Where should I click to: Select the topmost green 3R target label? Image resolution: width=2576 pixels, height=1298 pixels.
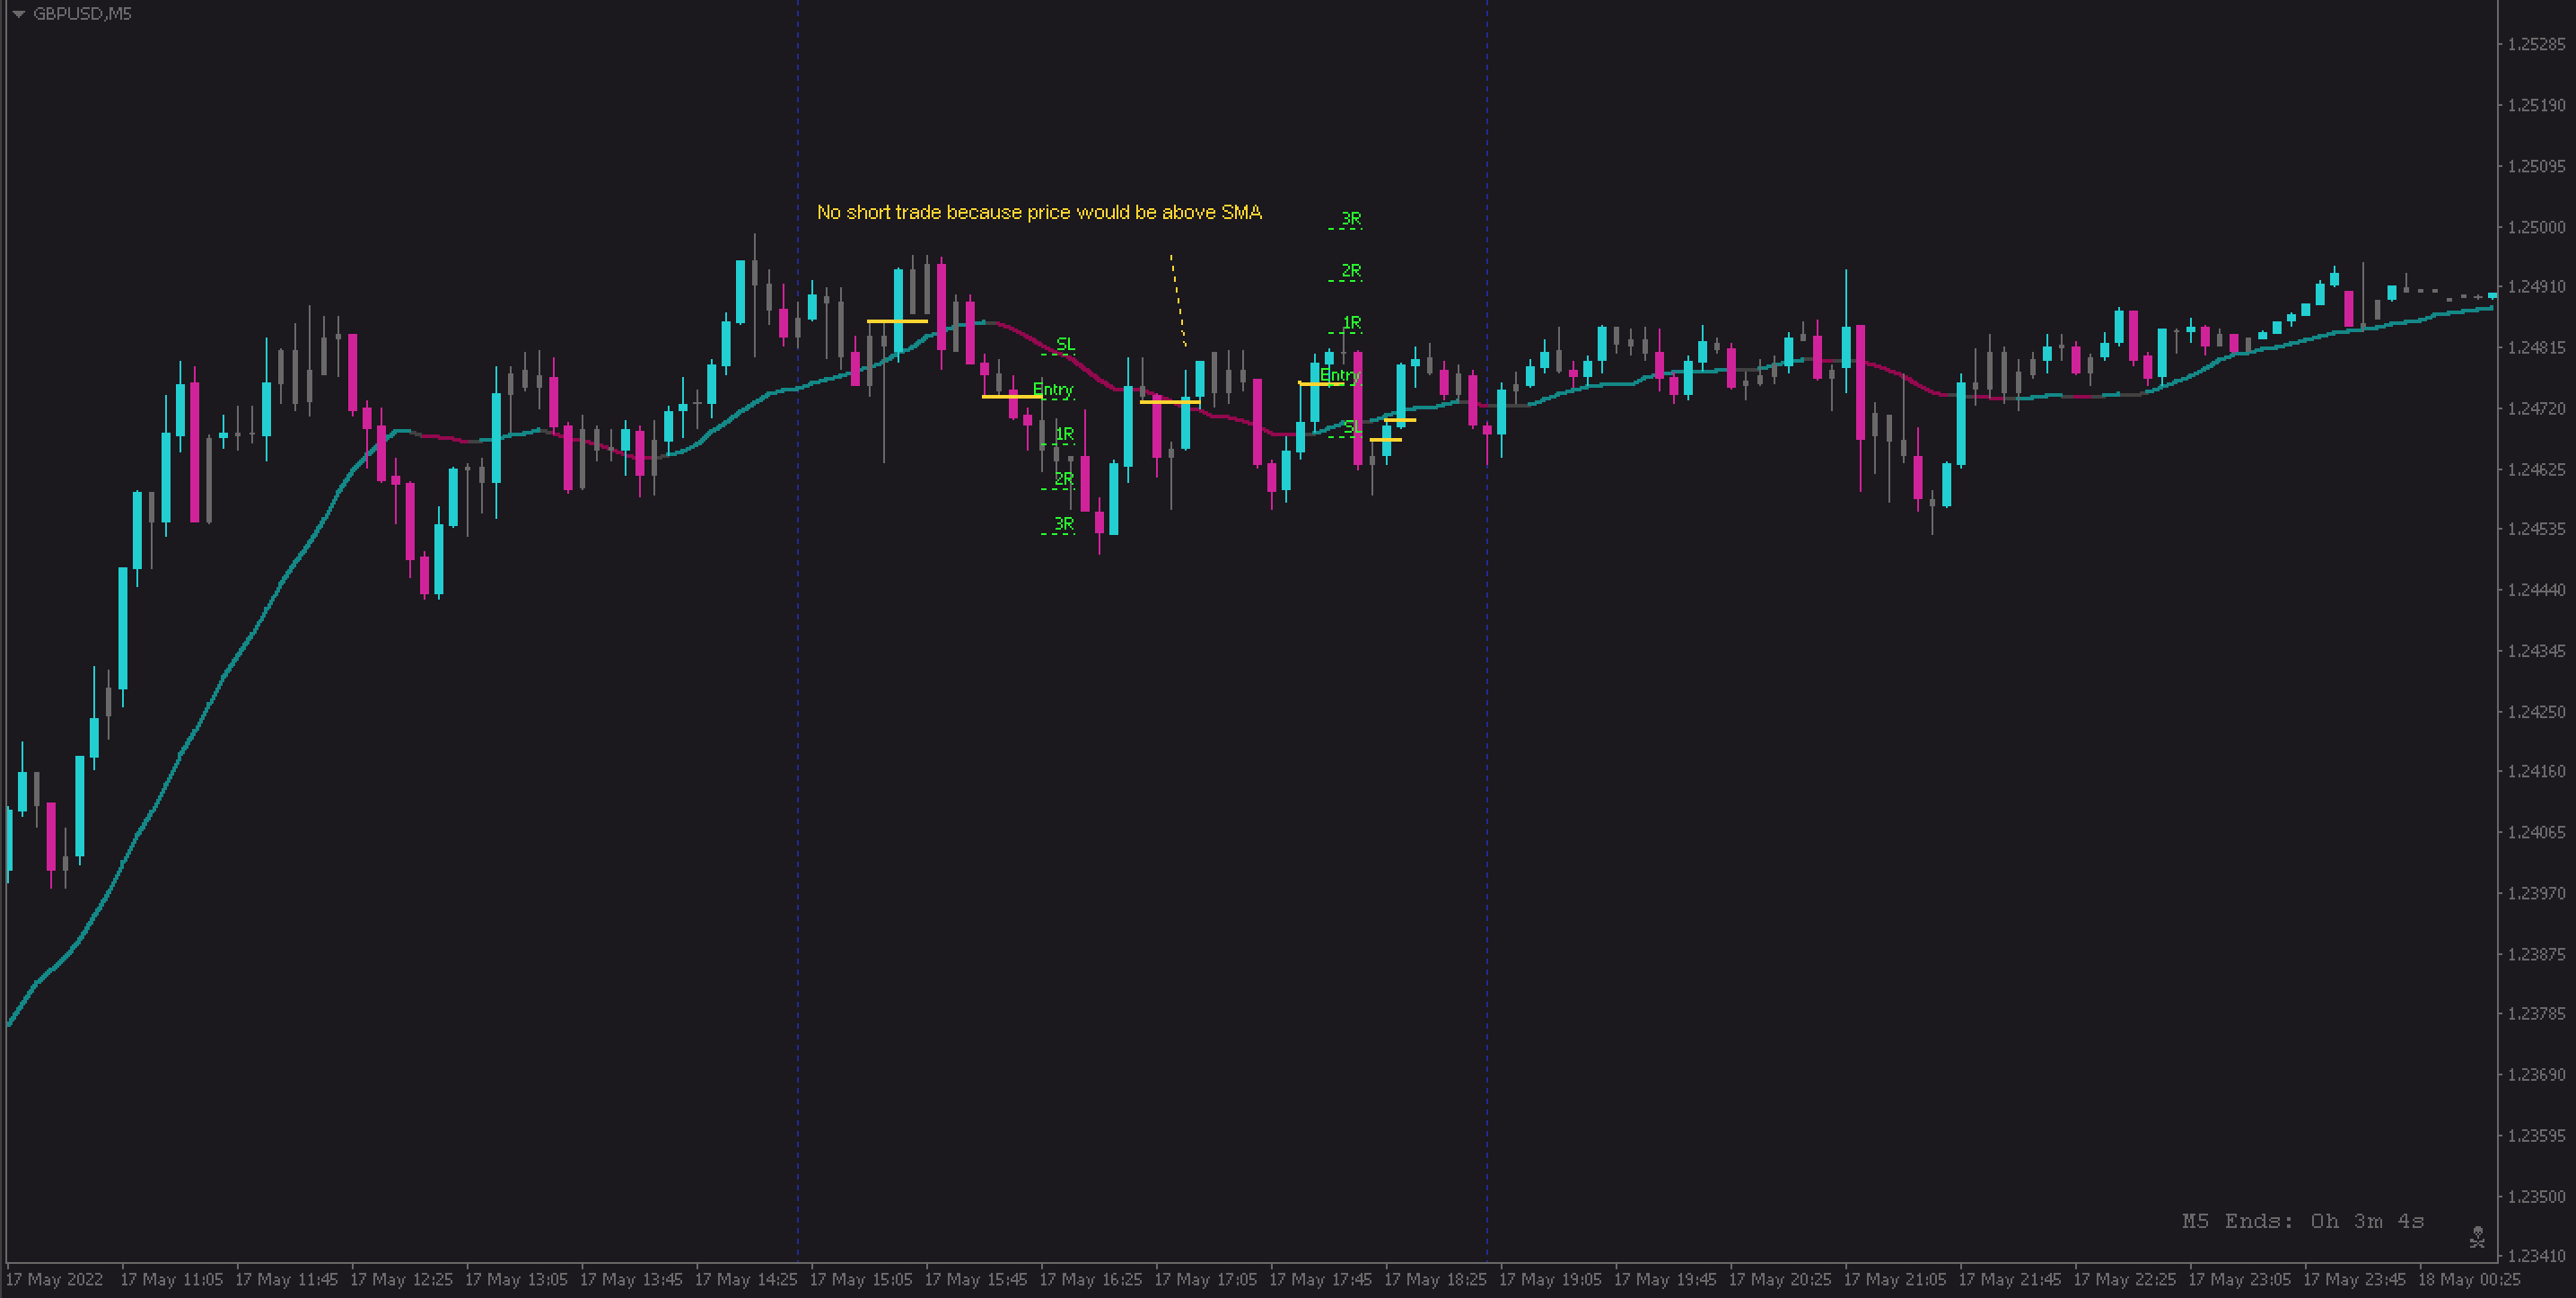(1350, 218)
